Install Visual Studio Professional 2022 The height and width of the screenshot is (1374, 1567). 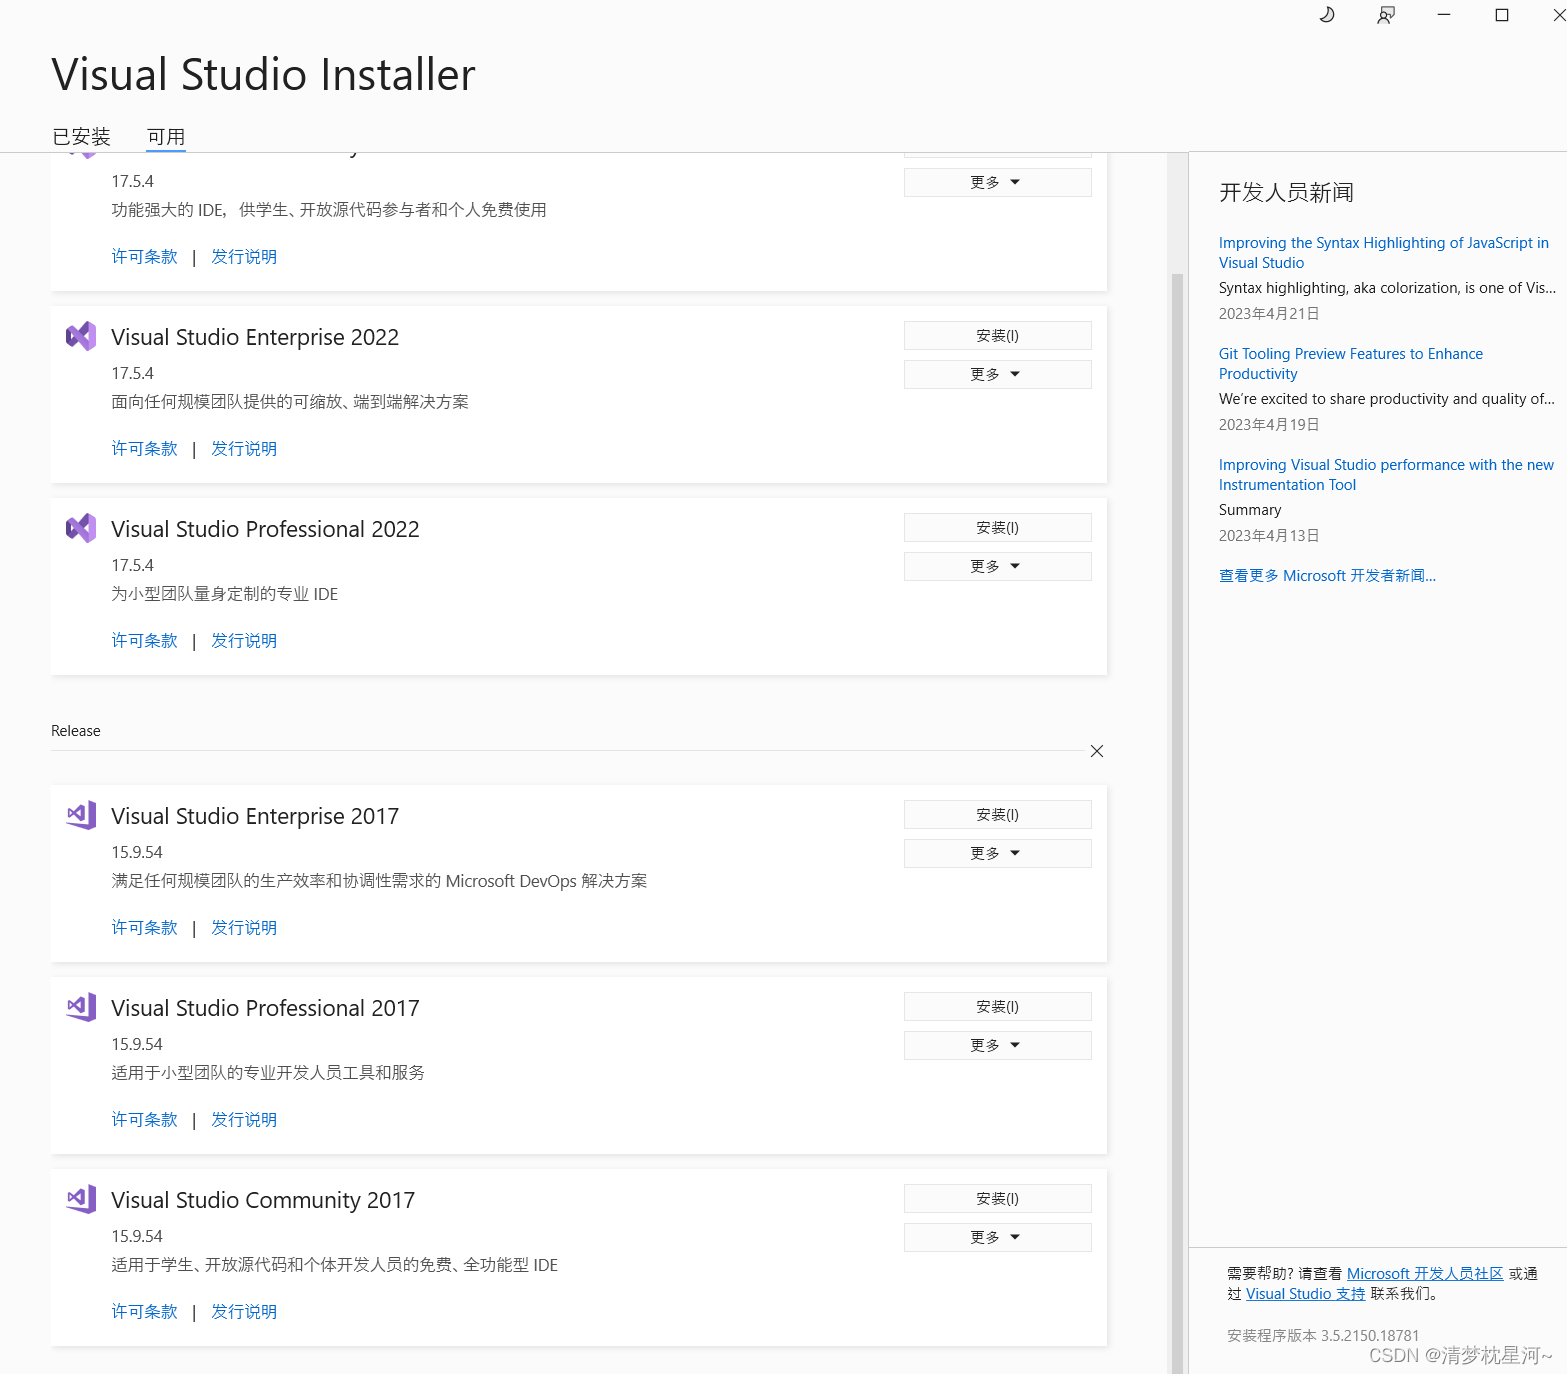997,528
